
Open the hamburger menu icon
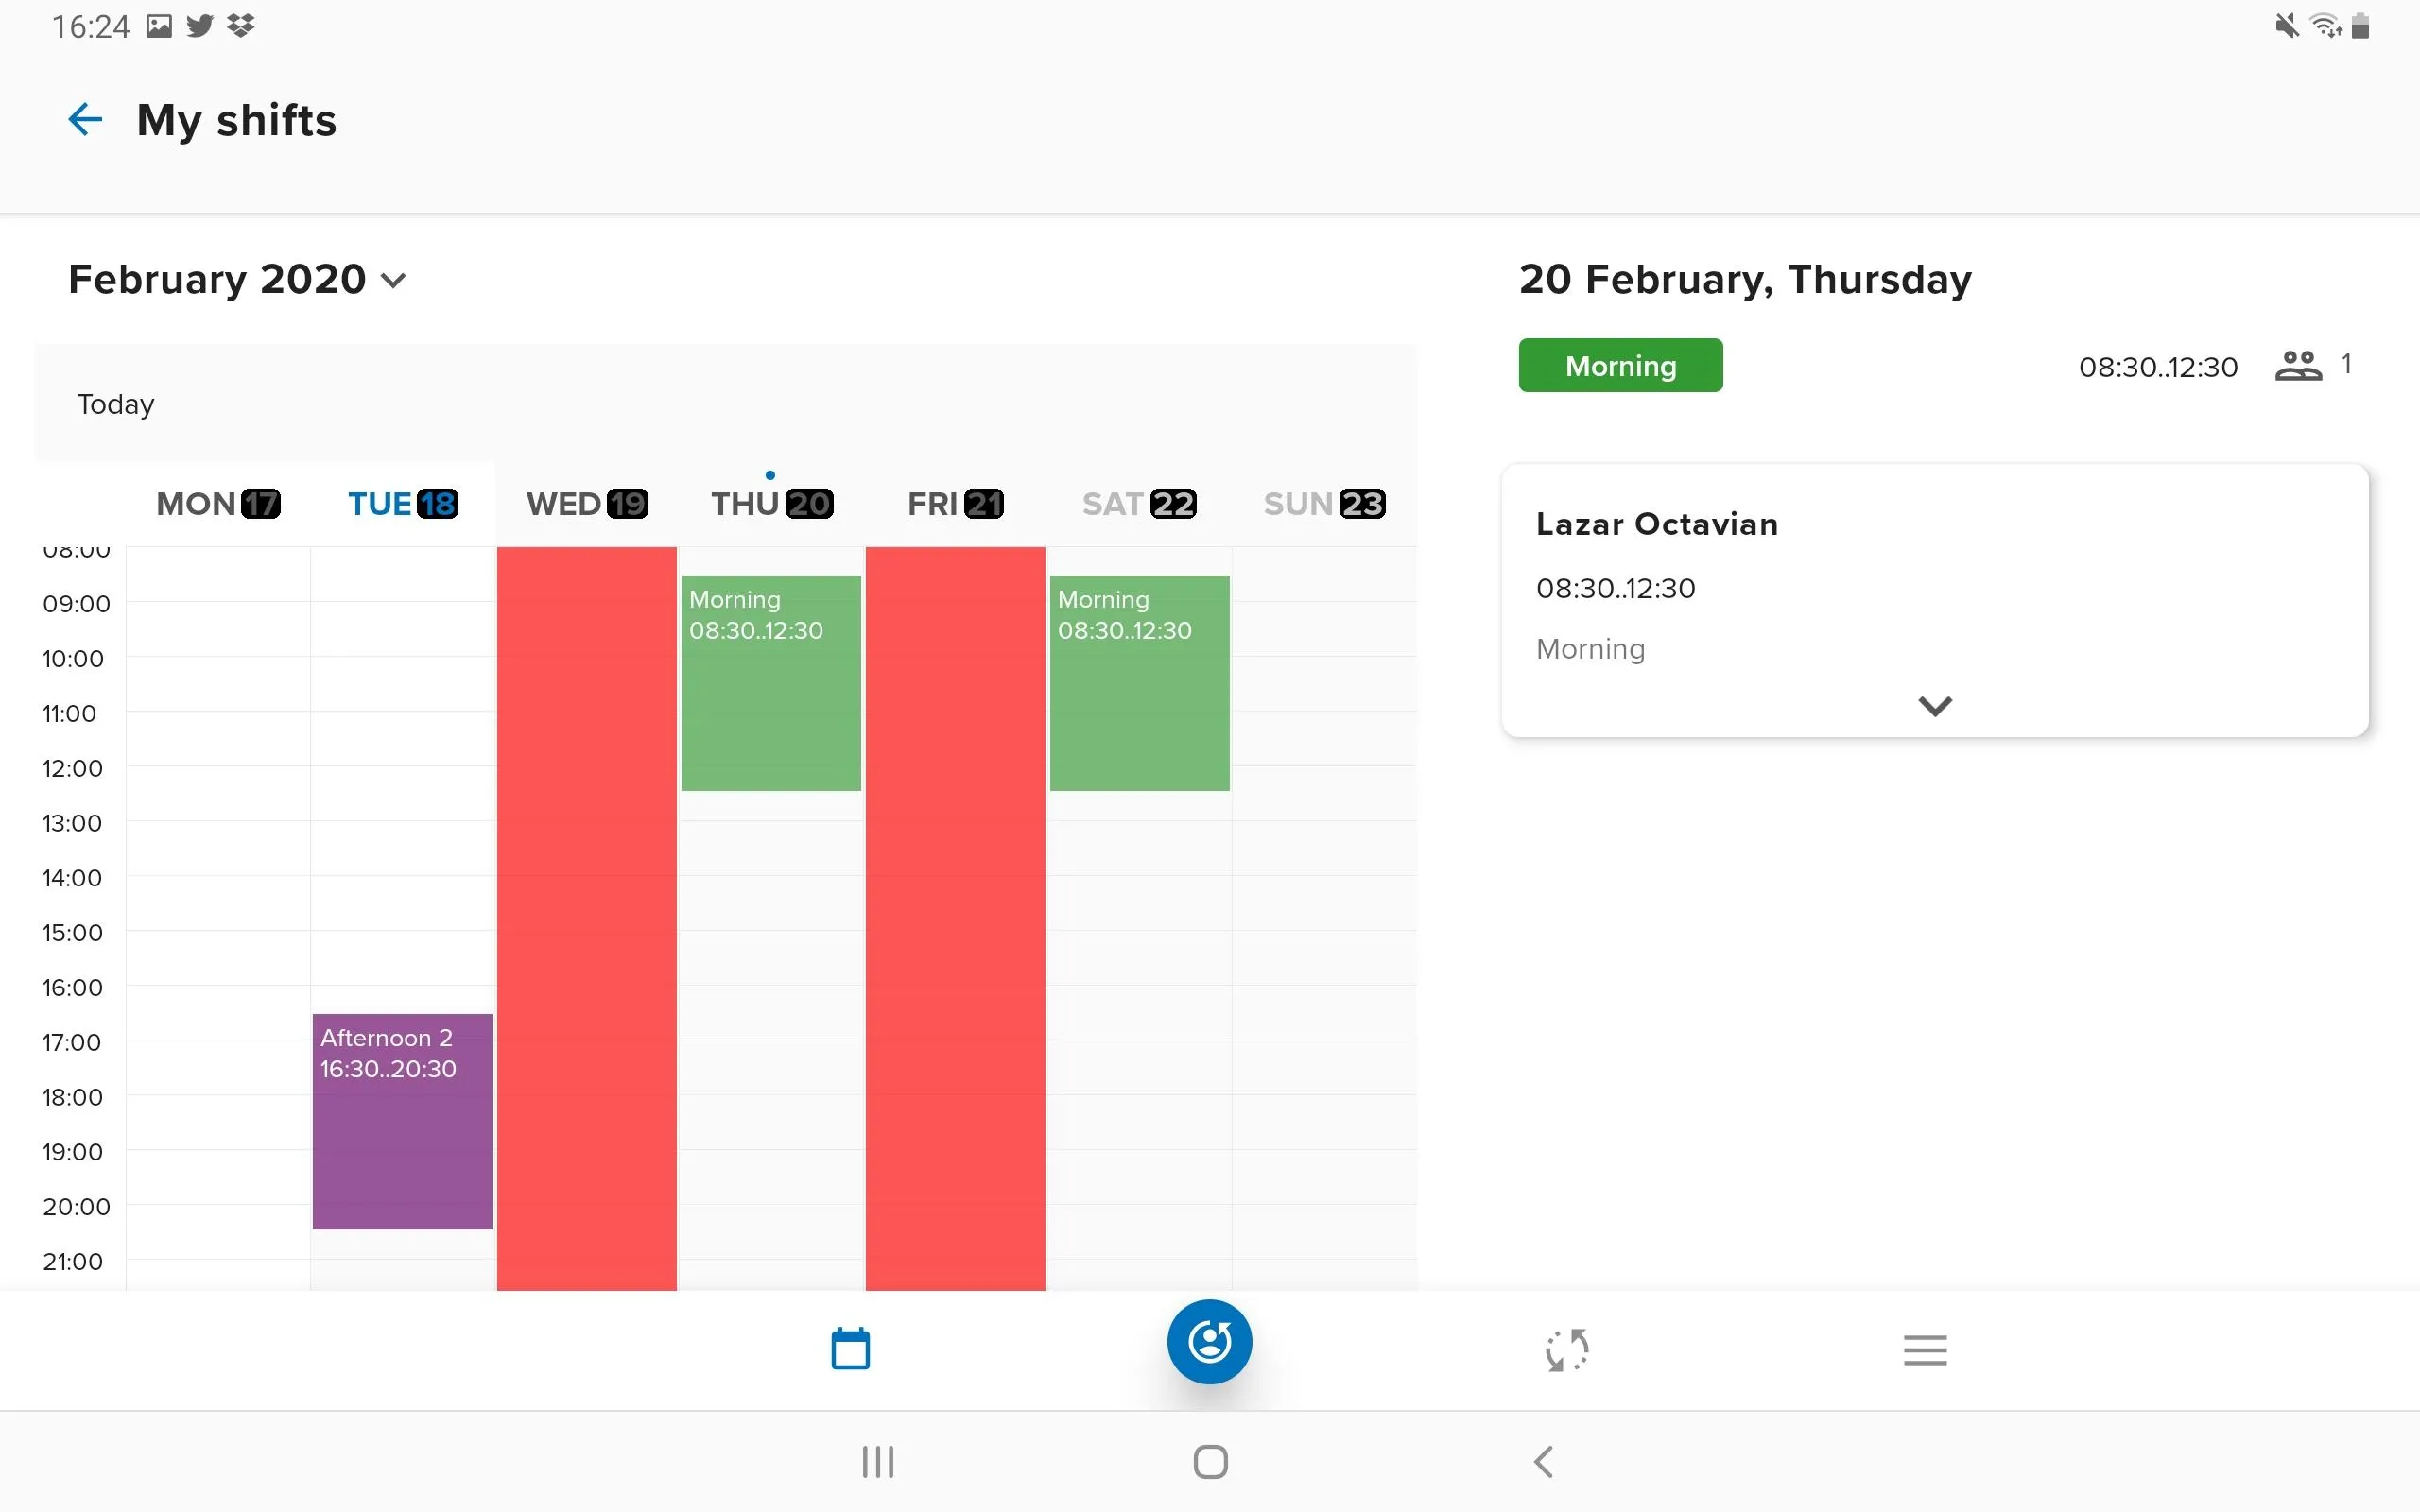pyautogui.click(x=1926, y=1347)
